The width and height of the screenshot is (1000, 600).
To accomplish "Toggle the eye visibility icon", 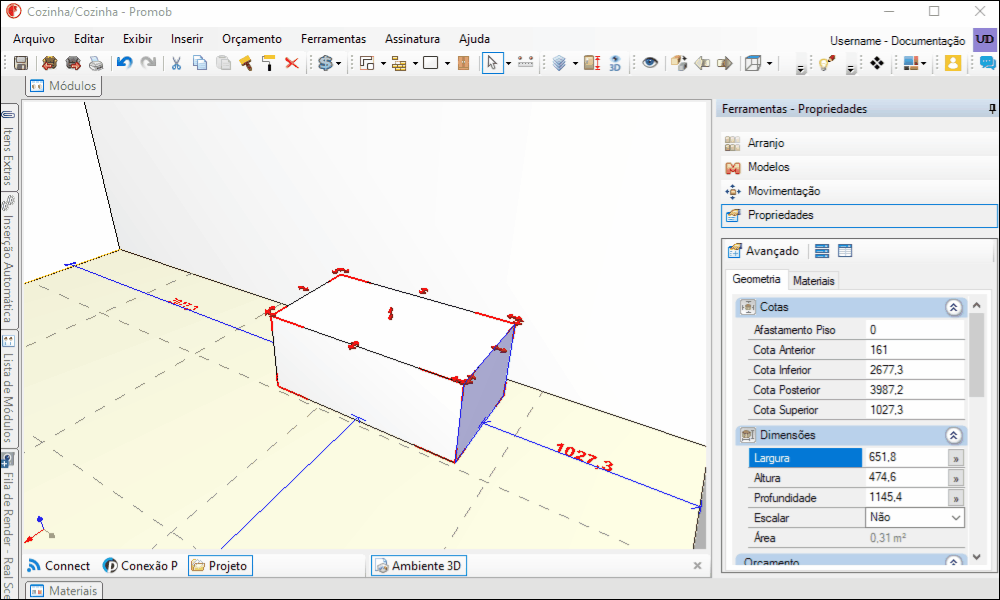I will 650,62.
